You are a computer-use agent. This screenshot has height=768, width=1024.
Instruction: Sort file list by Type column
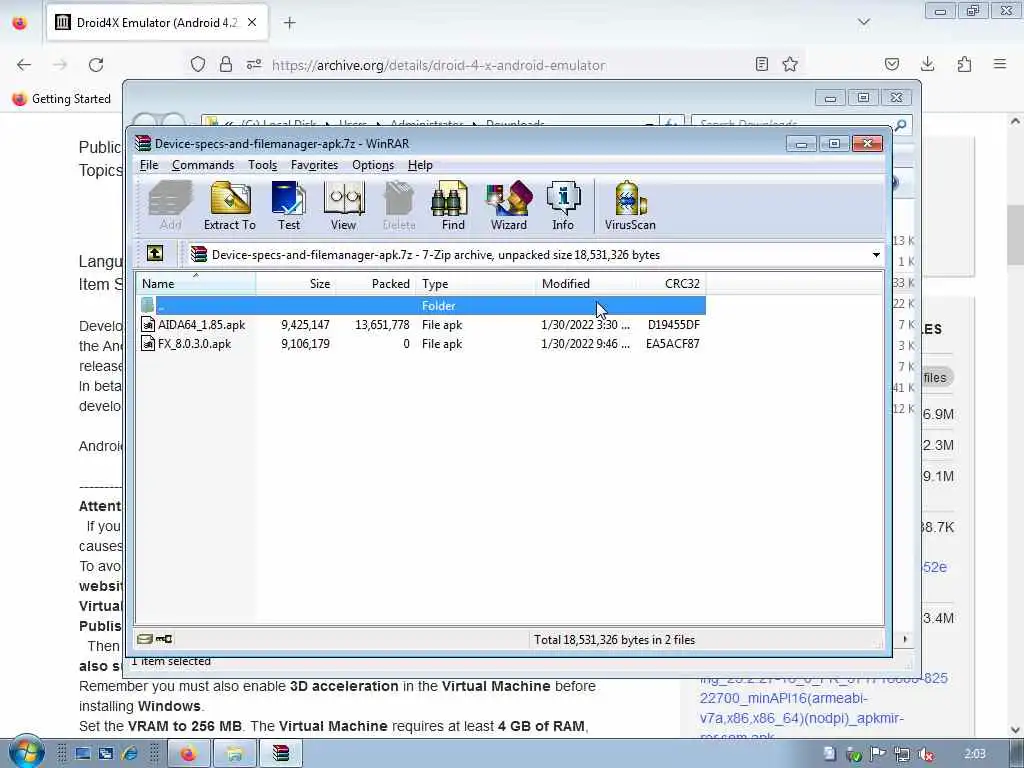(x=476, y=283)
